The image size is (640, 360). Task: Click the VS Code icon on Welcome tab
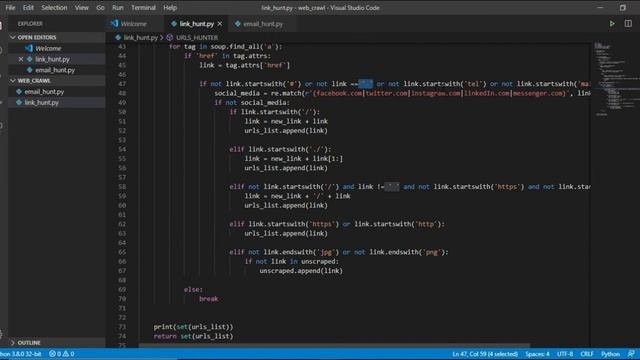(x=115, y=24)
